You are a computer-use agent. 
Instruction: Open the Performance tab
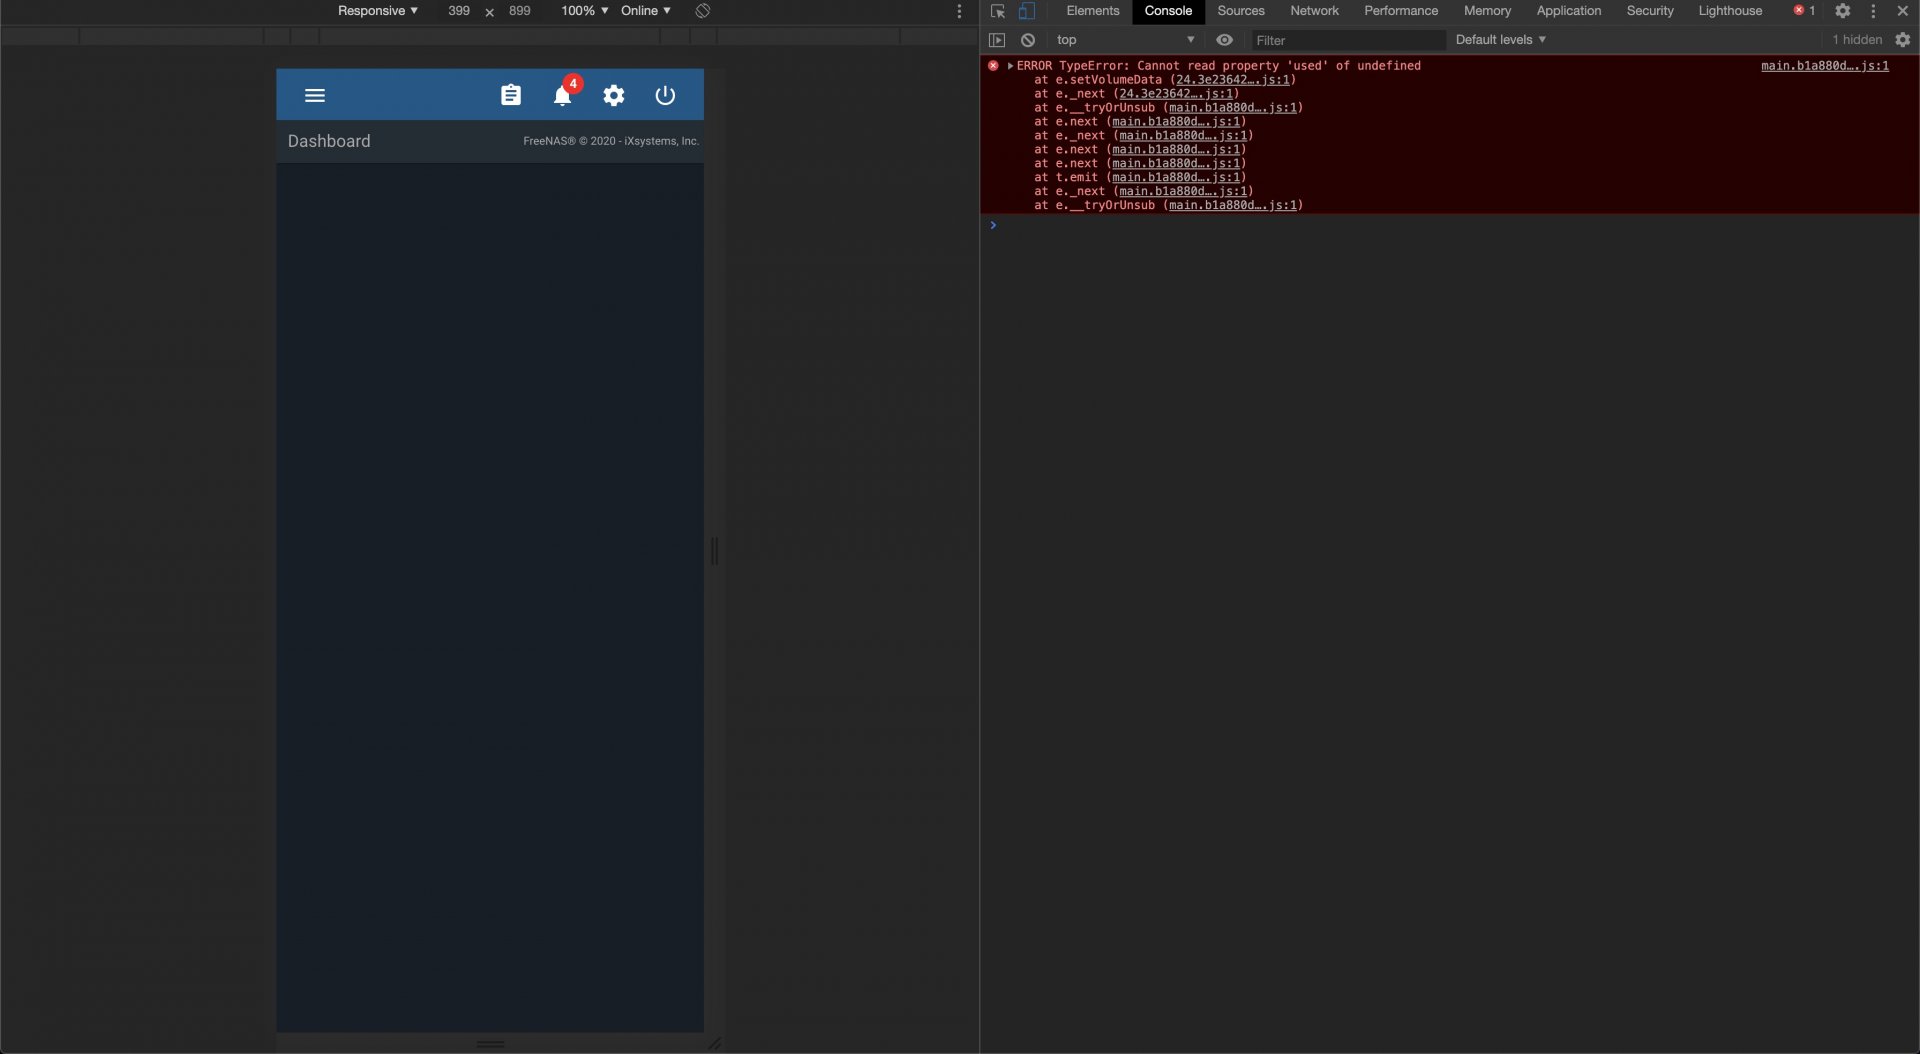pyautogui.click(x=1401, y=11)
